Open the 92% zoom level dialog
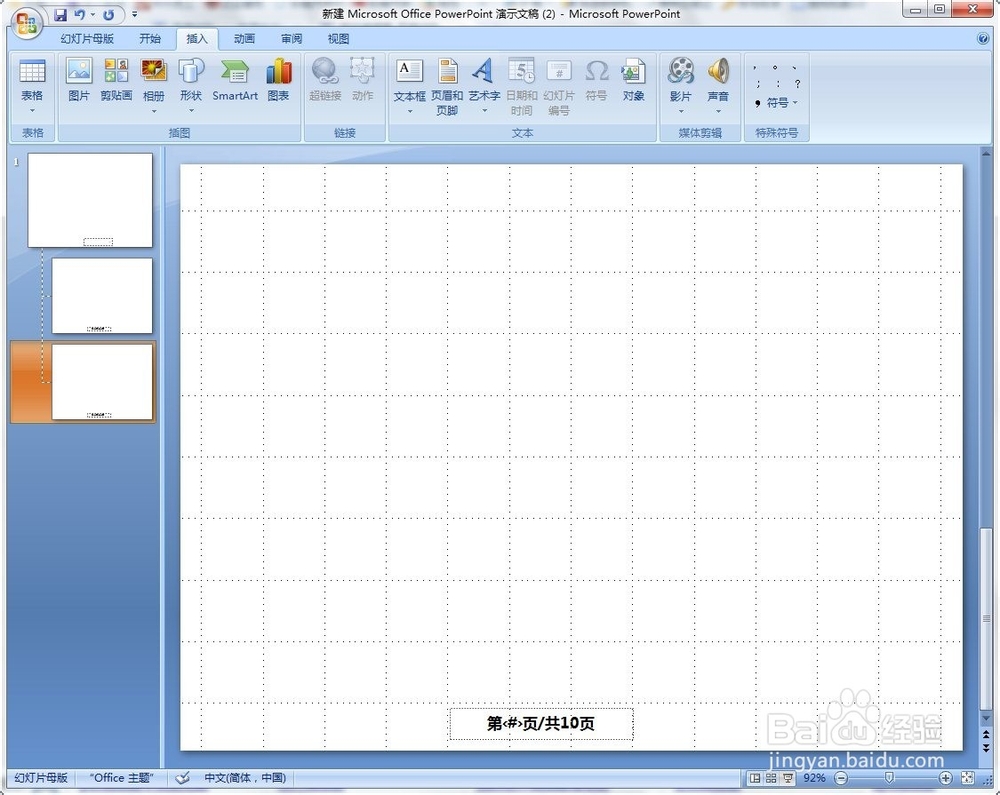The height and width of the screenshot is (795, 1000). coord(814,778)
